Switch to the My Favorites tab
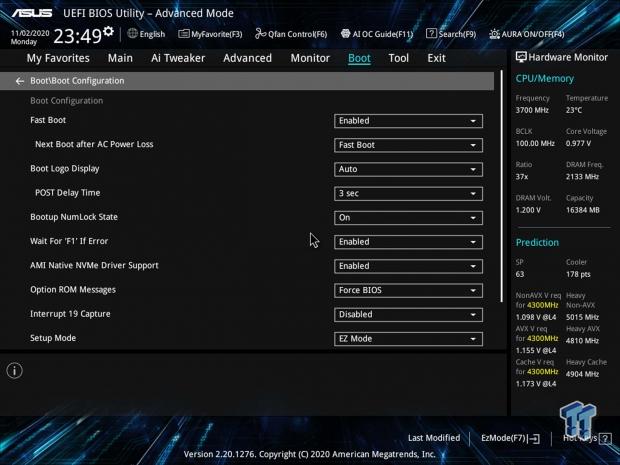 58,58
